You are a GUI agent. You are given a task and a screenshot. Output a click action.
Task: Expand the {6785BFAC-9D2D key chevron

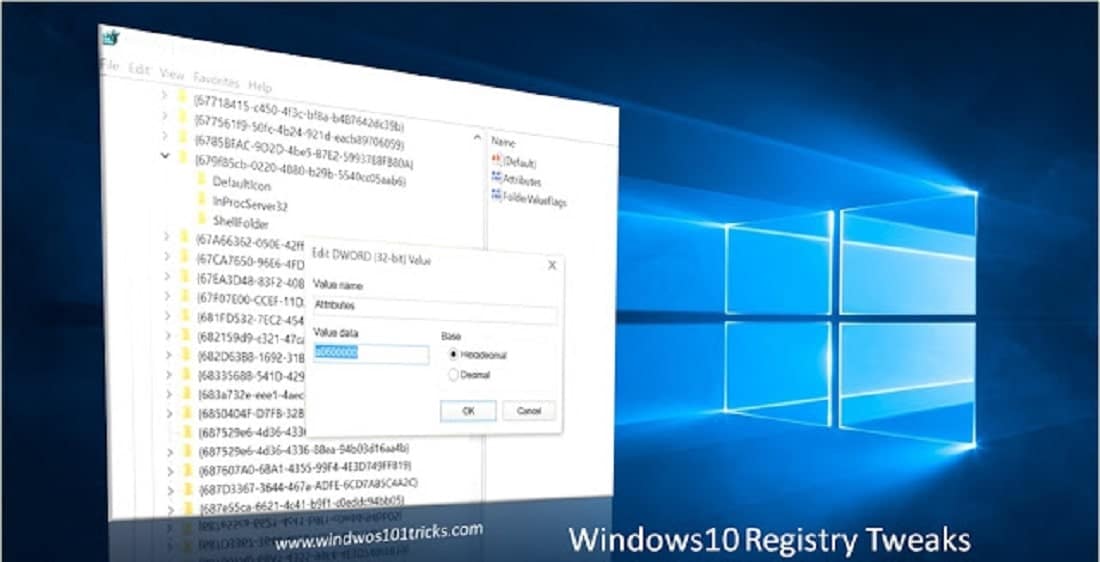coord(164,135)
